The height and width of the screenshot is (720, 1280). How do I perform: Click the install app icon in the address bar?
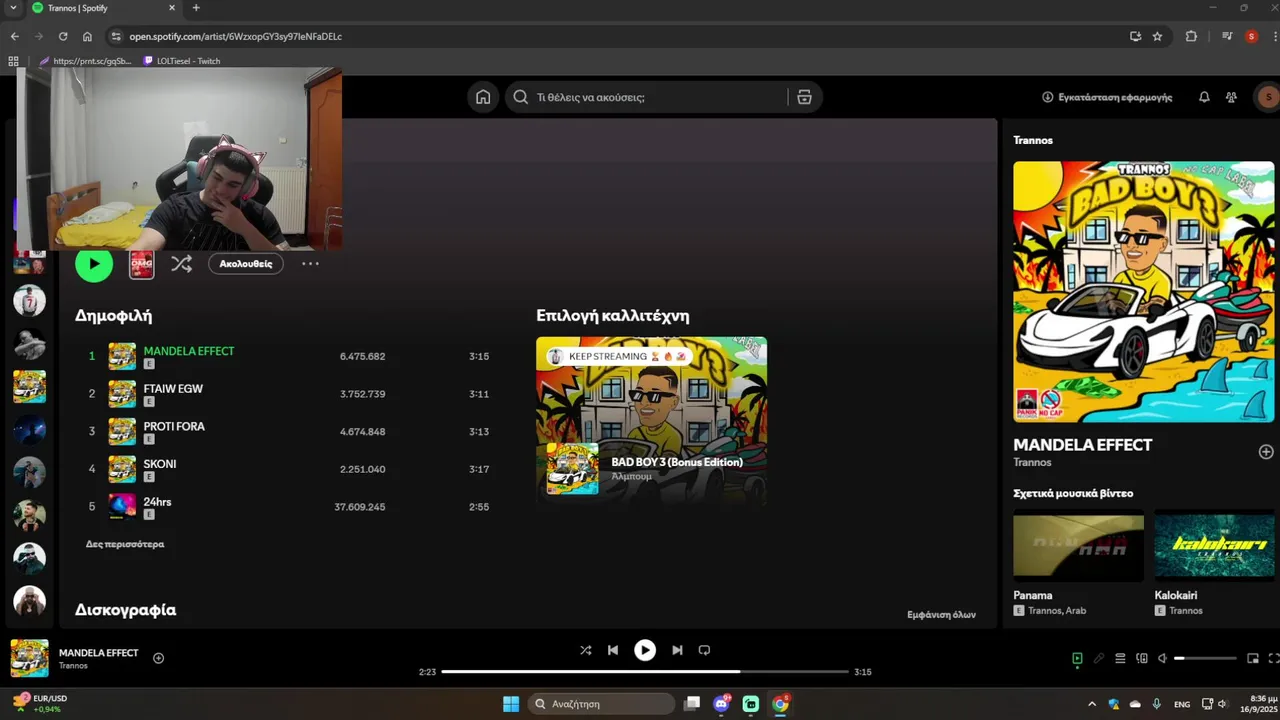click(1135, 36)
